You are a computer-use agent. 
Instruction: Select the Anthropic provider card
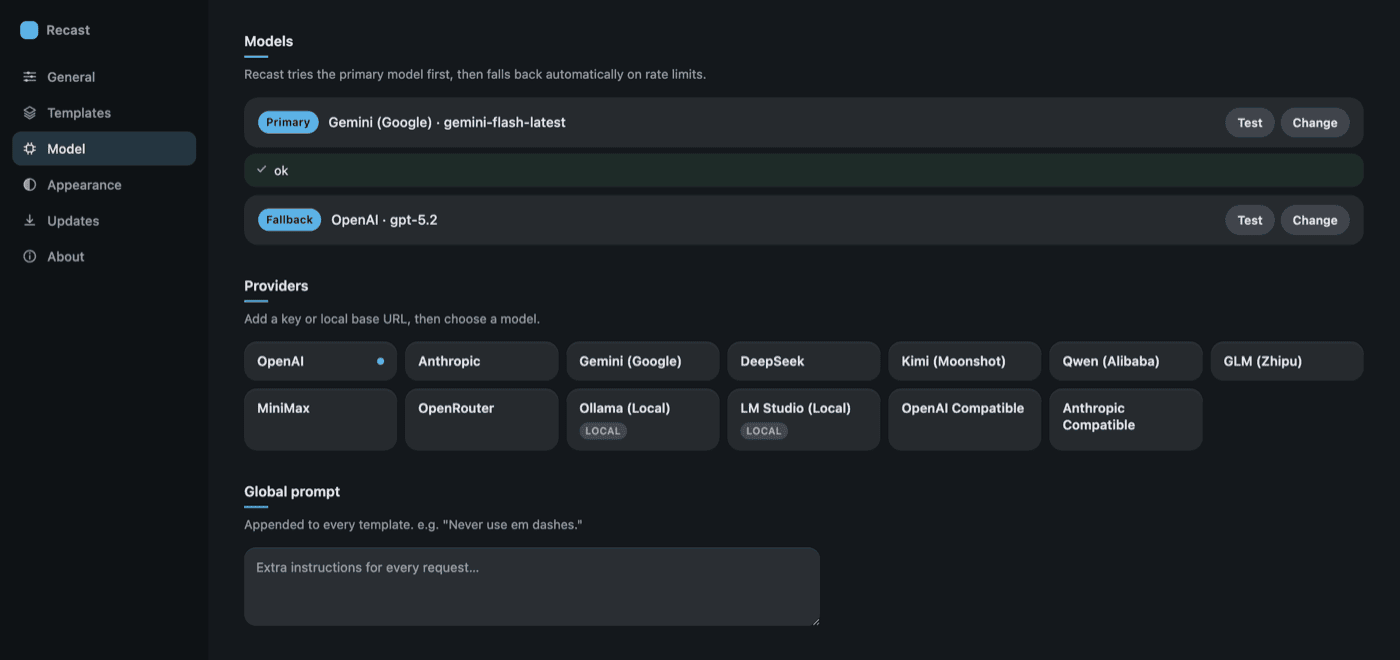coord(481,361)
